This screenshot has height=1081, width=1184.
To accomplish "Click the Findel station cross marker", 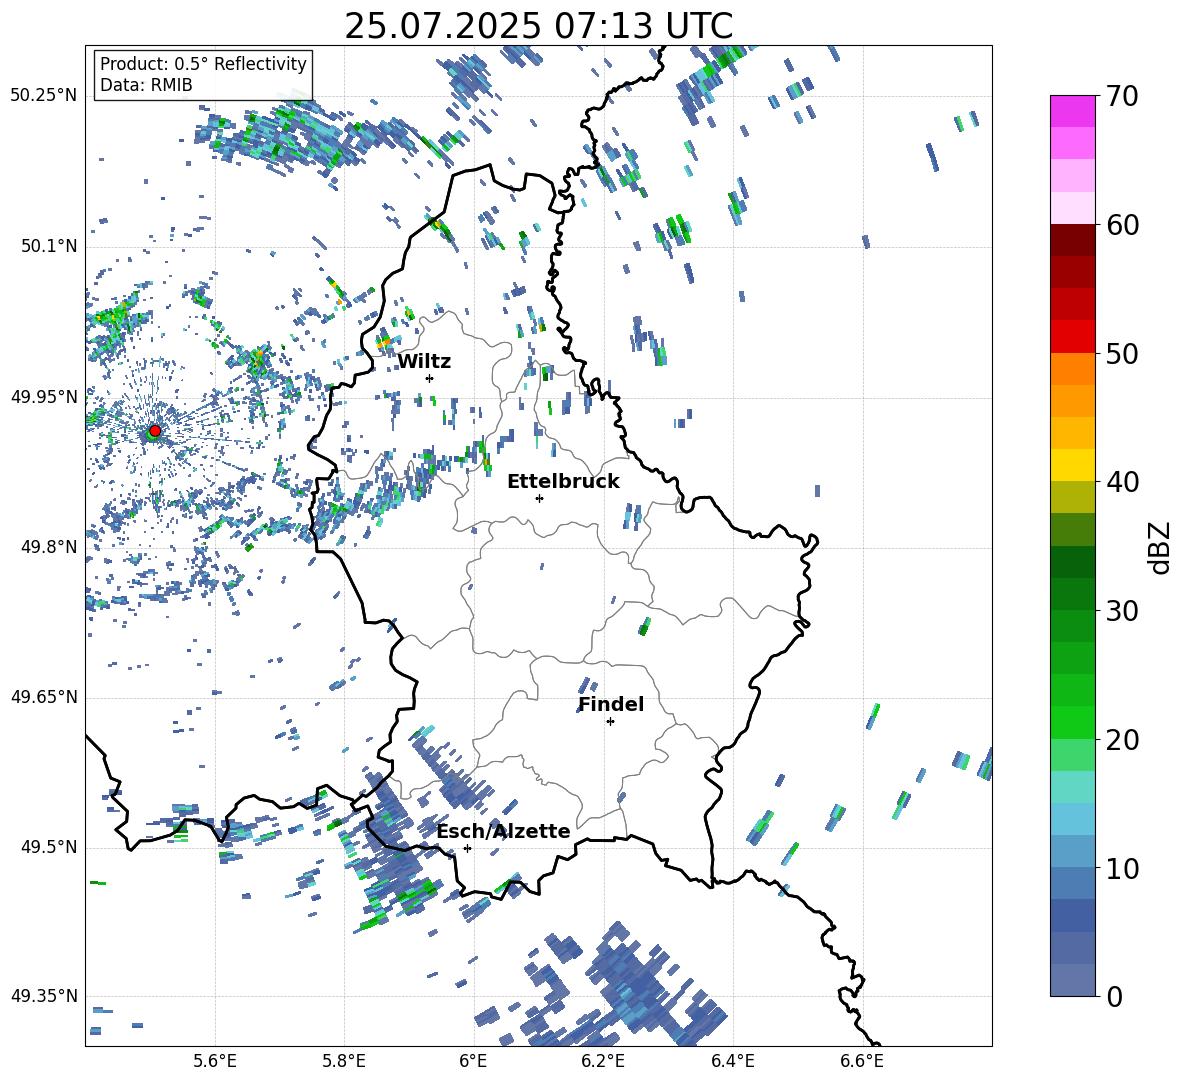I will (x=610, y=722).
